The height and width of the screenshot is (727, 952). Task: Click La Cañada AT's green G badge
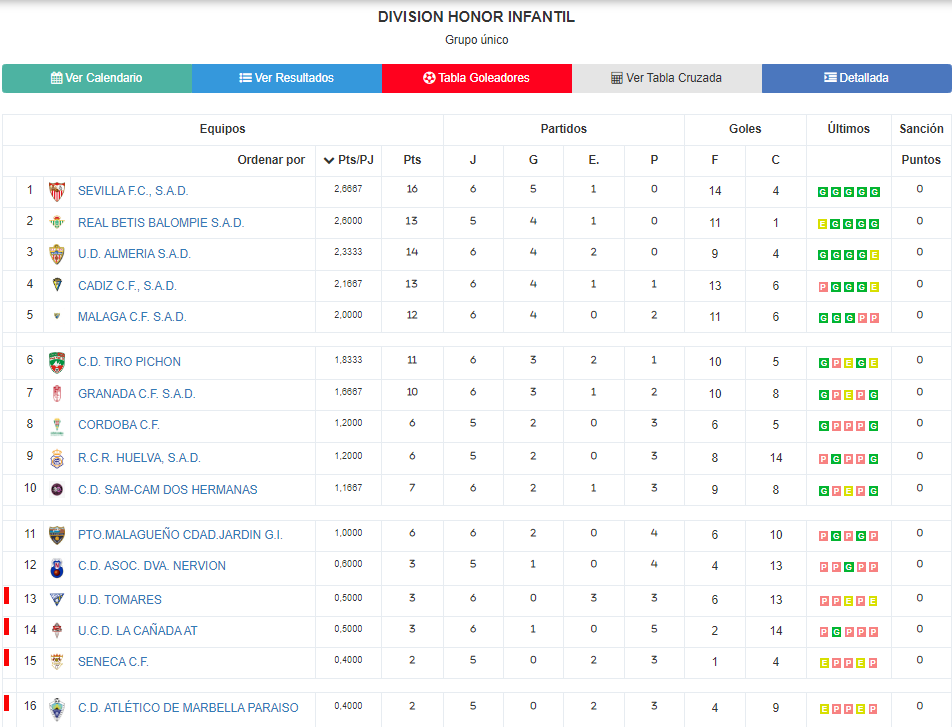point(836,632)
